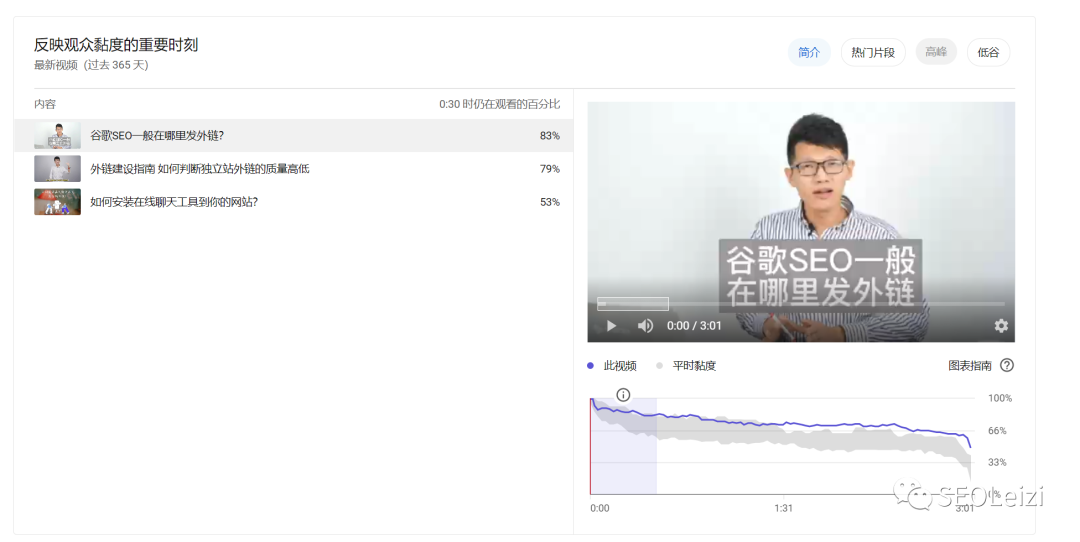Click the 图表指南 link

(970, 366)
